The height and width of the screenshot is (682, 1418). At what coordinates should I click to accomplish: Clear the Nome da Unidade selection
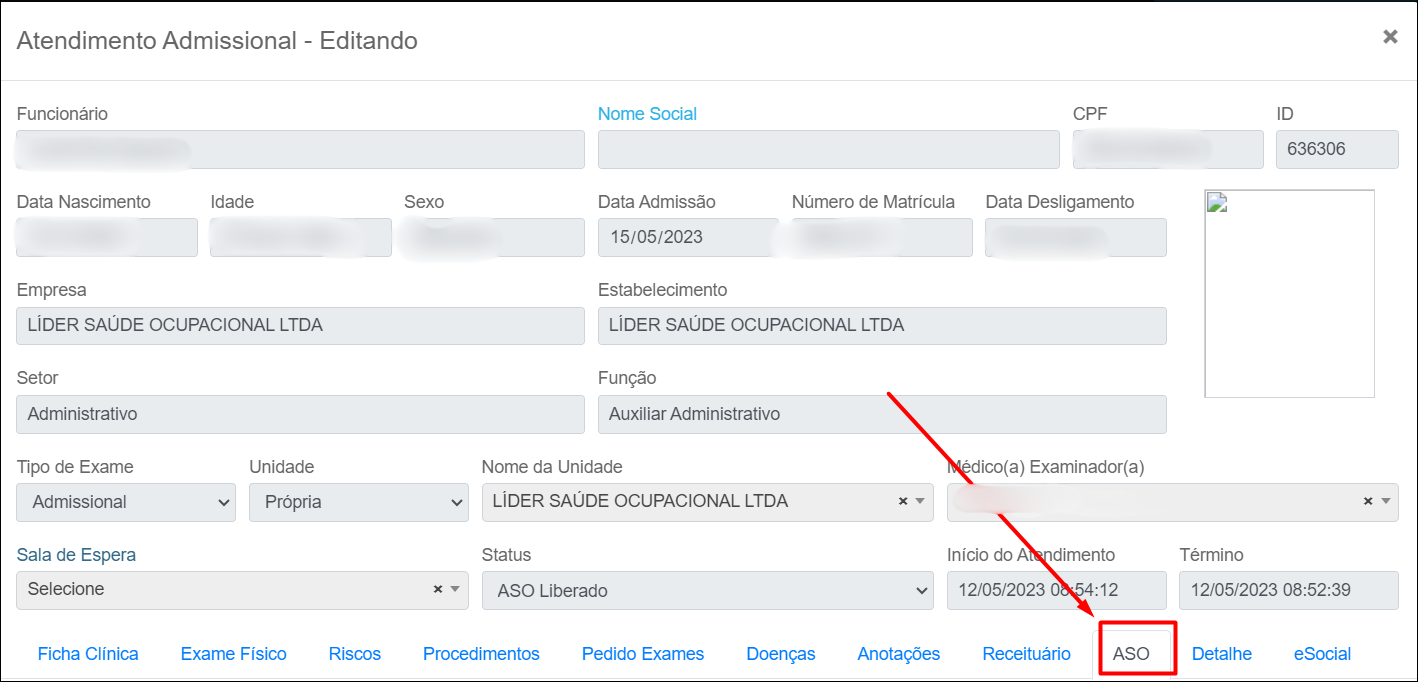pyautogui.click(x=902, y=502)
